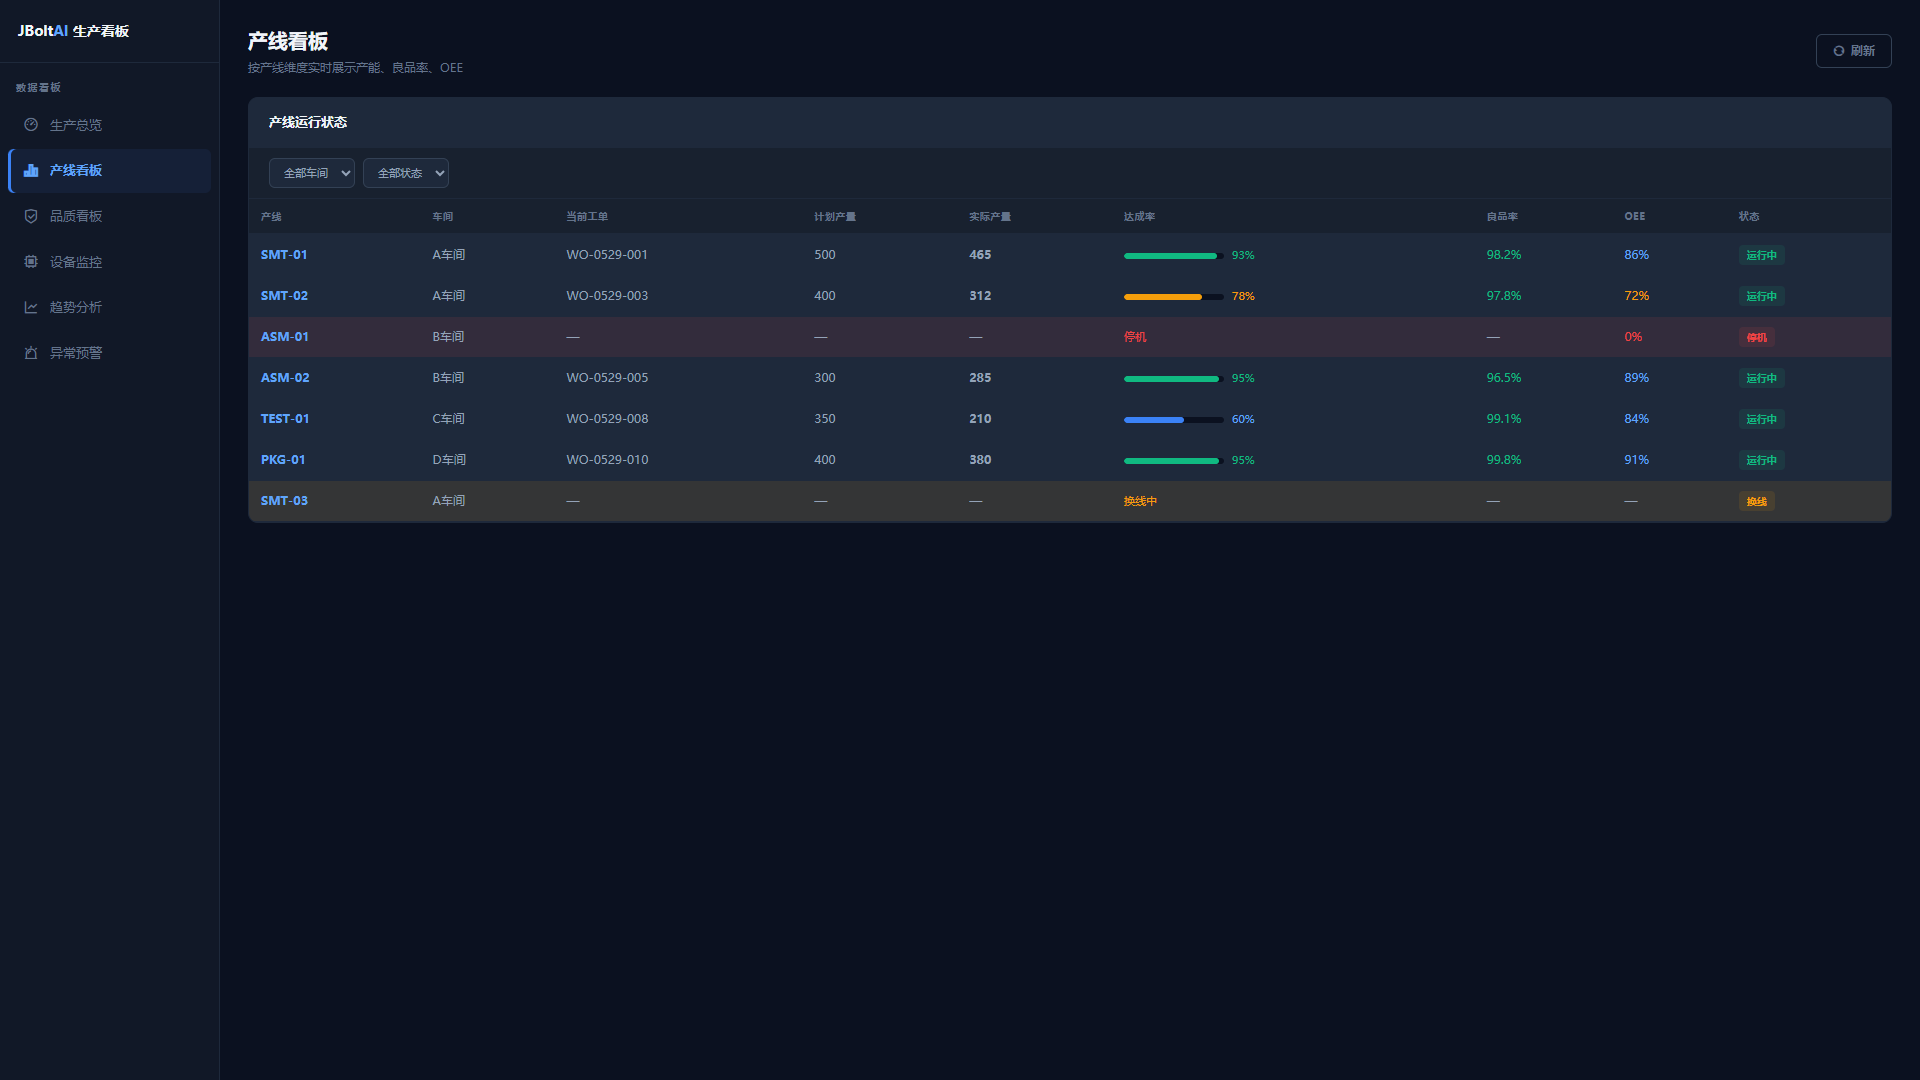Navigate to 趋势分析
Screen dimensions: 1920x1080
pos(110,307)
